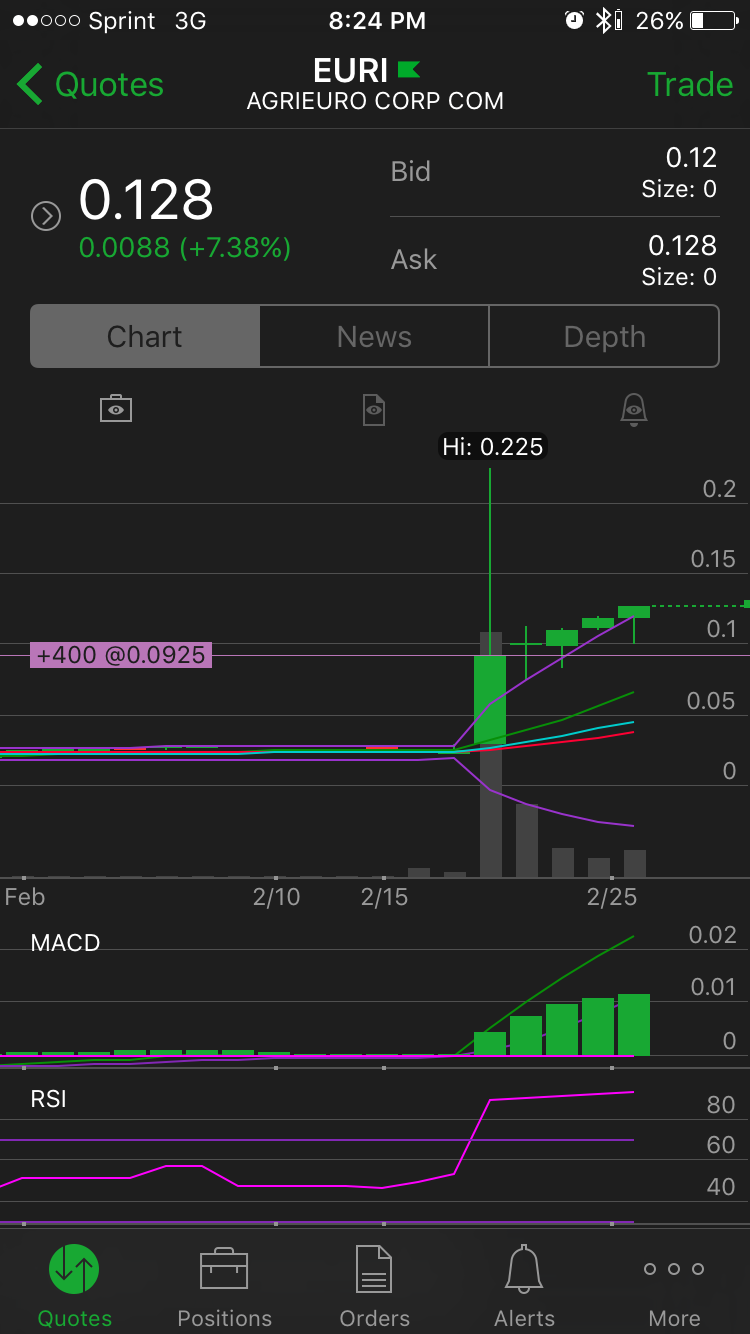The width and height of the screenshot is (750, 1334).
Task: Open the Depth tab
Action: (604, 336)
